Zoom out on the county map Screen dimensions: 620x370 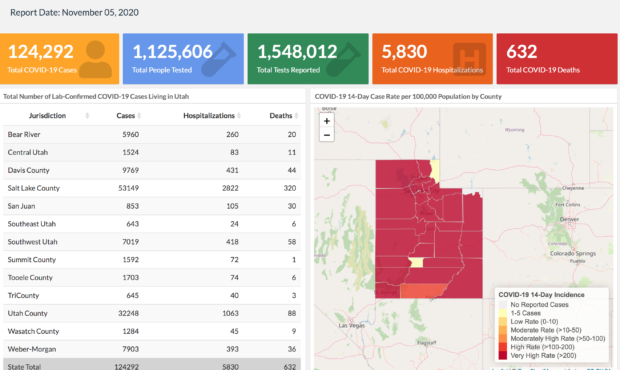pos(327,135)
